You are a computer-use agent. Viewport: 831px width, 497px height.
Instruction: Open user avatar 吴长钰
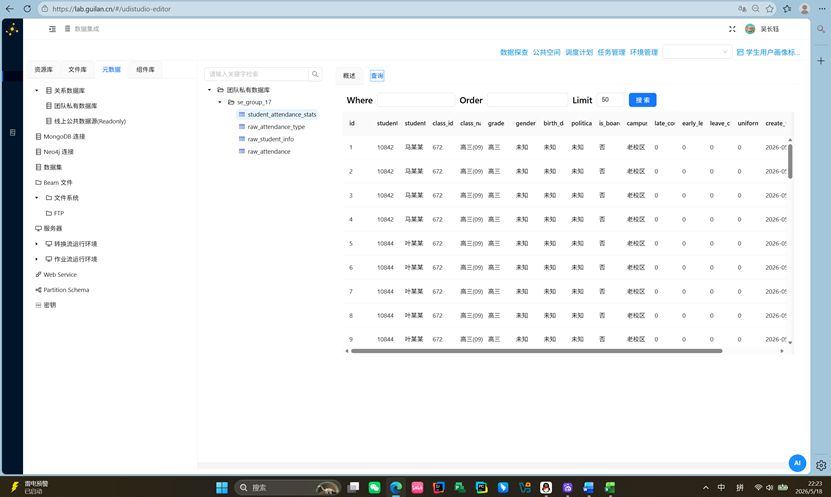(x=750, y=29)
